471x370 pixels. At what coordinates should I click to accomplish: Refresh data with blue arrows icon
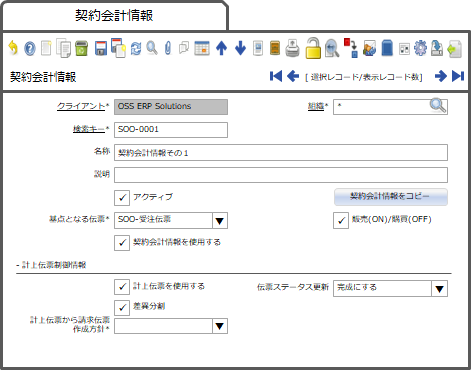[136, 48]
